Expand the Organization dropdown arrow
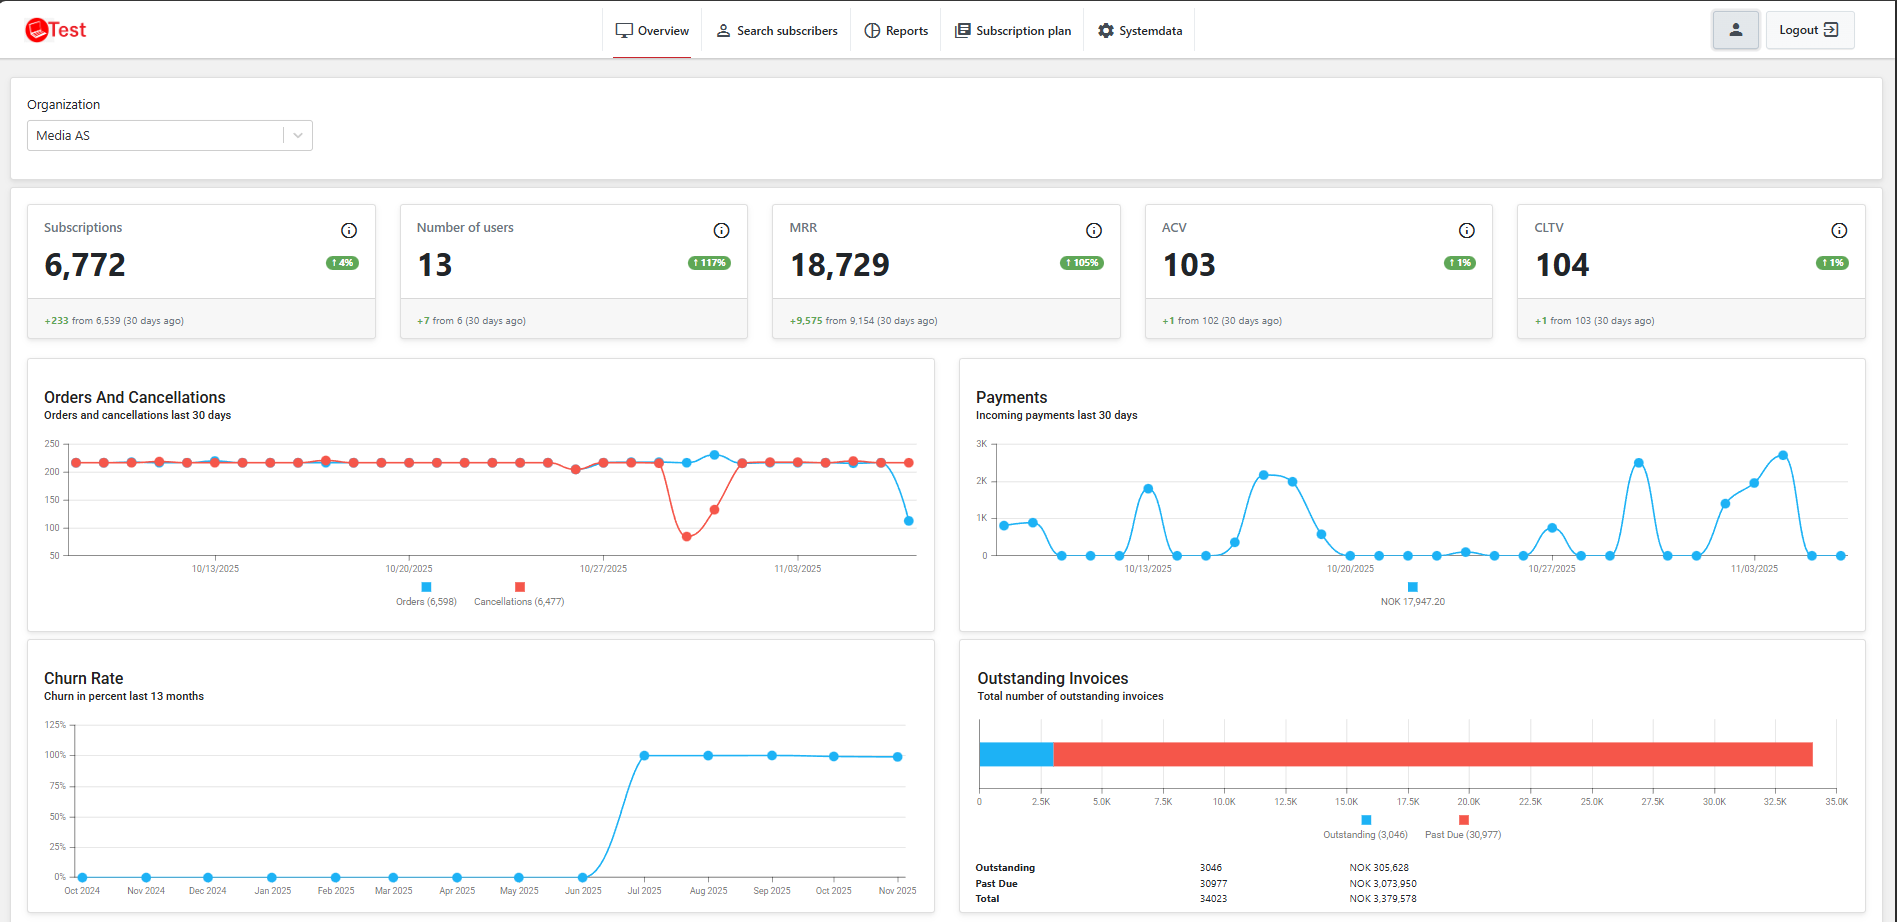This screenshot has height=922, width=1897. (298, 136)
